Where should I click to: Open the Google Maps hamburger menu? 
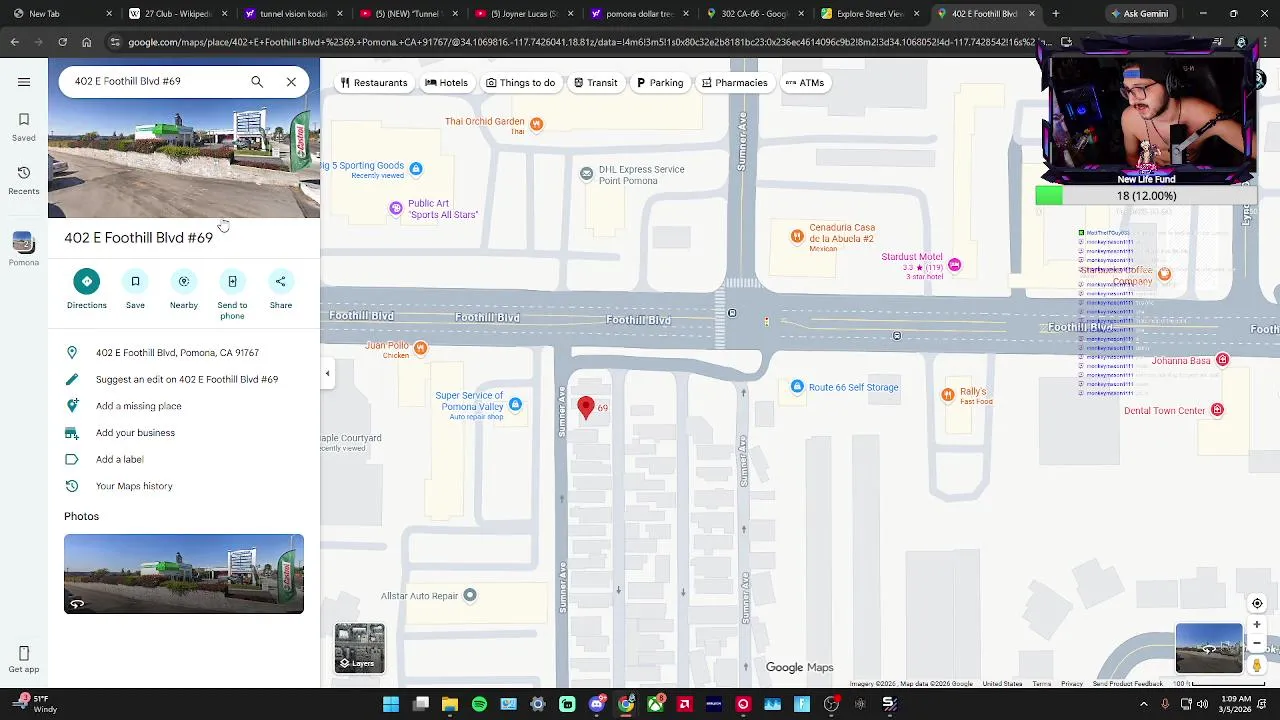24,82
